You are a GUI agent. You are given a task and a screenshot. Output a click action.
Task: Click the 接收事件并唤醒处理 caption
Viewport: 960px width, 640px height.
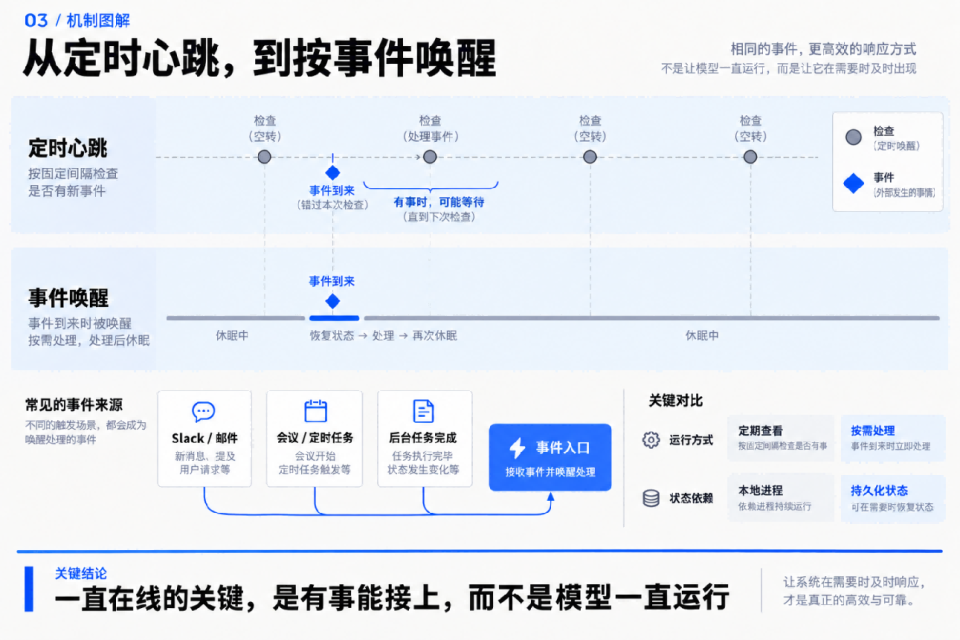[550, 472]
